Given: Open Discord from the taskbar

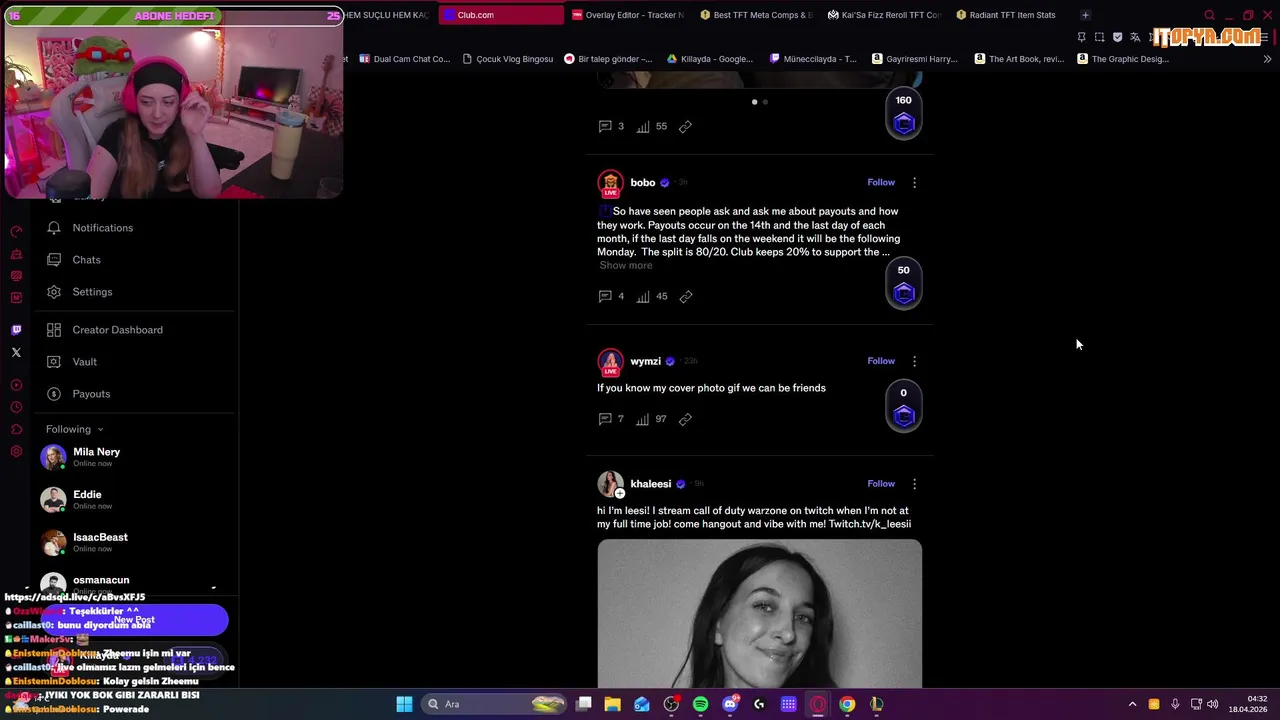Looking at the screenshot, I should pos(730,704).
